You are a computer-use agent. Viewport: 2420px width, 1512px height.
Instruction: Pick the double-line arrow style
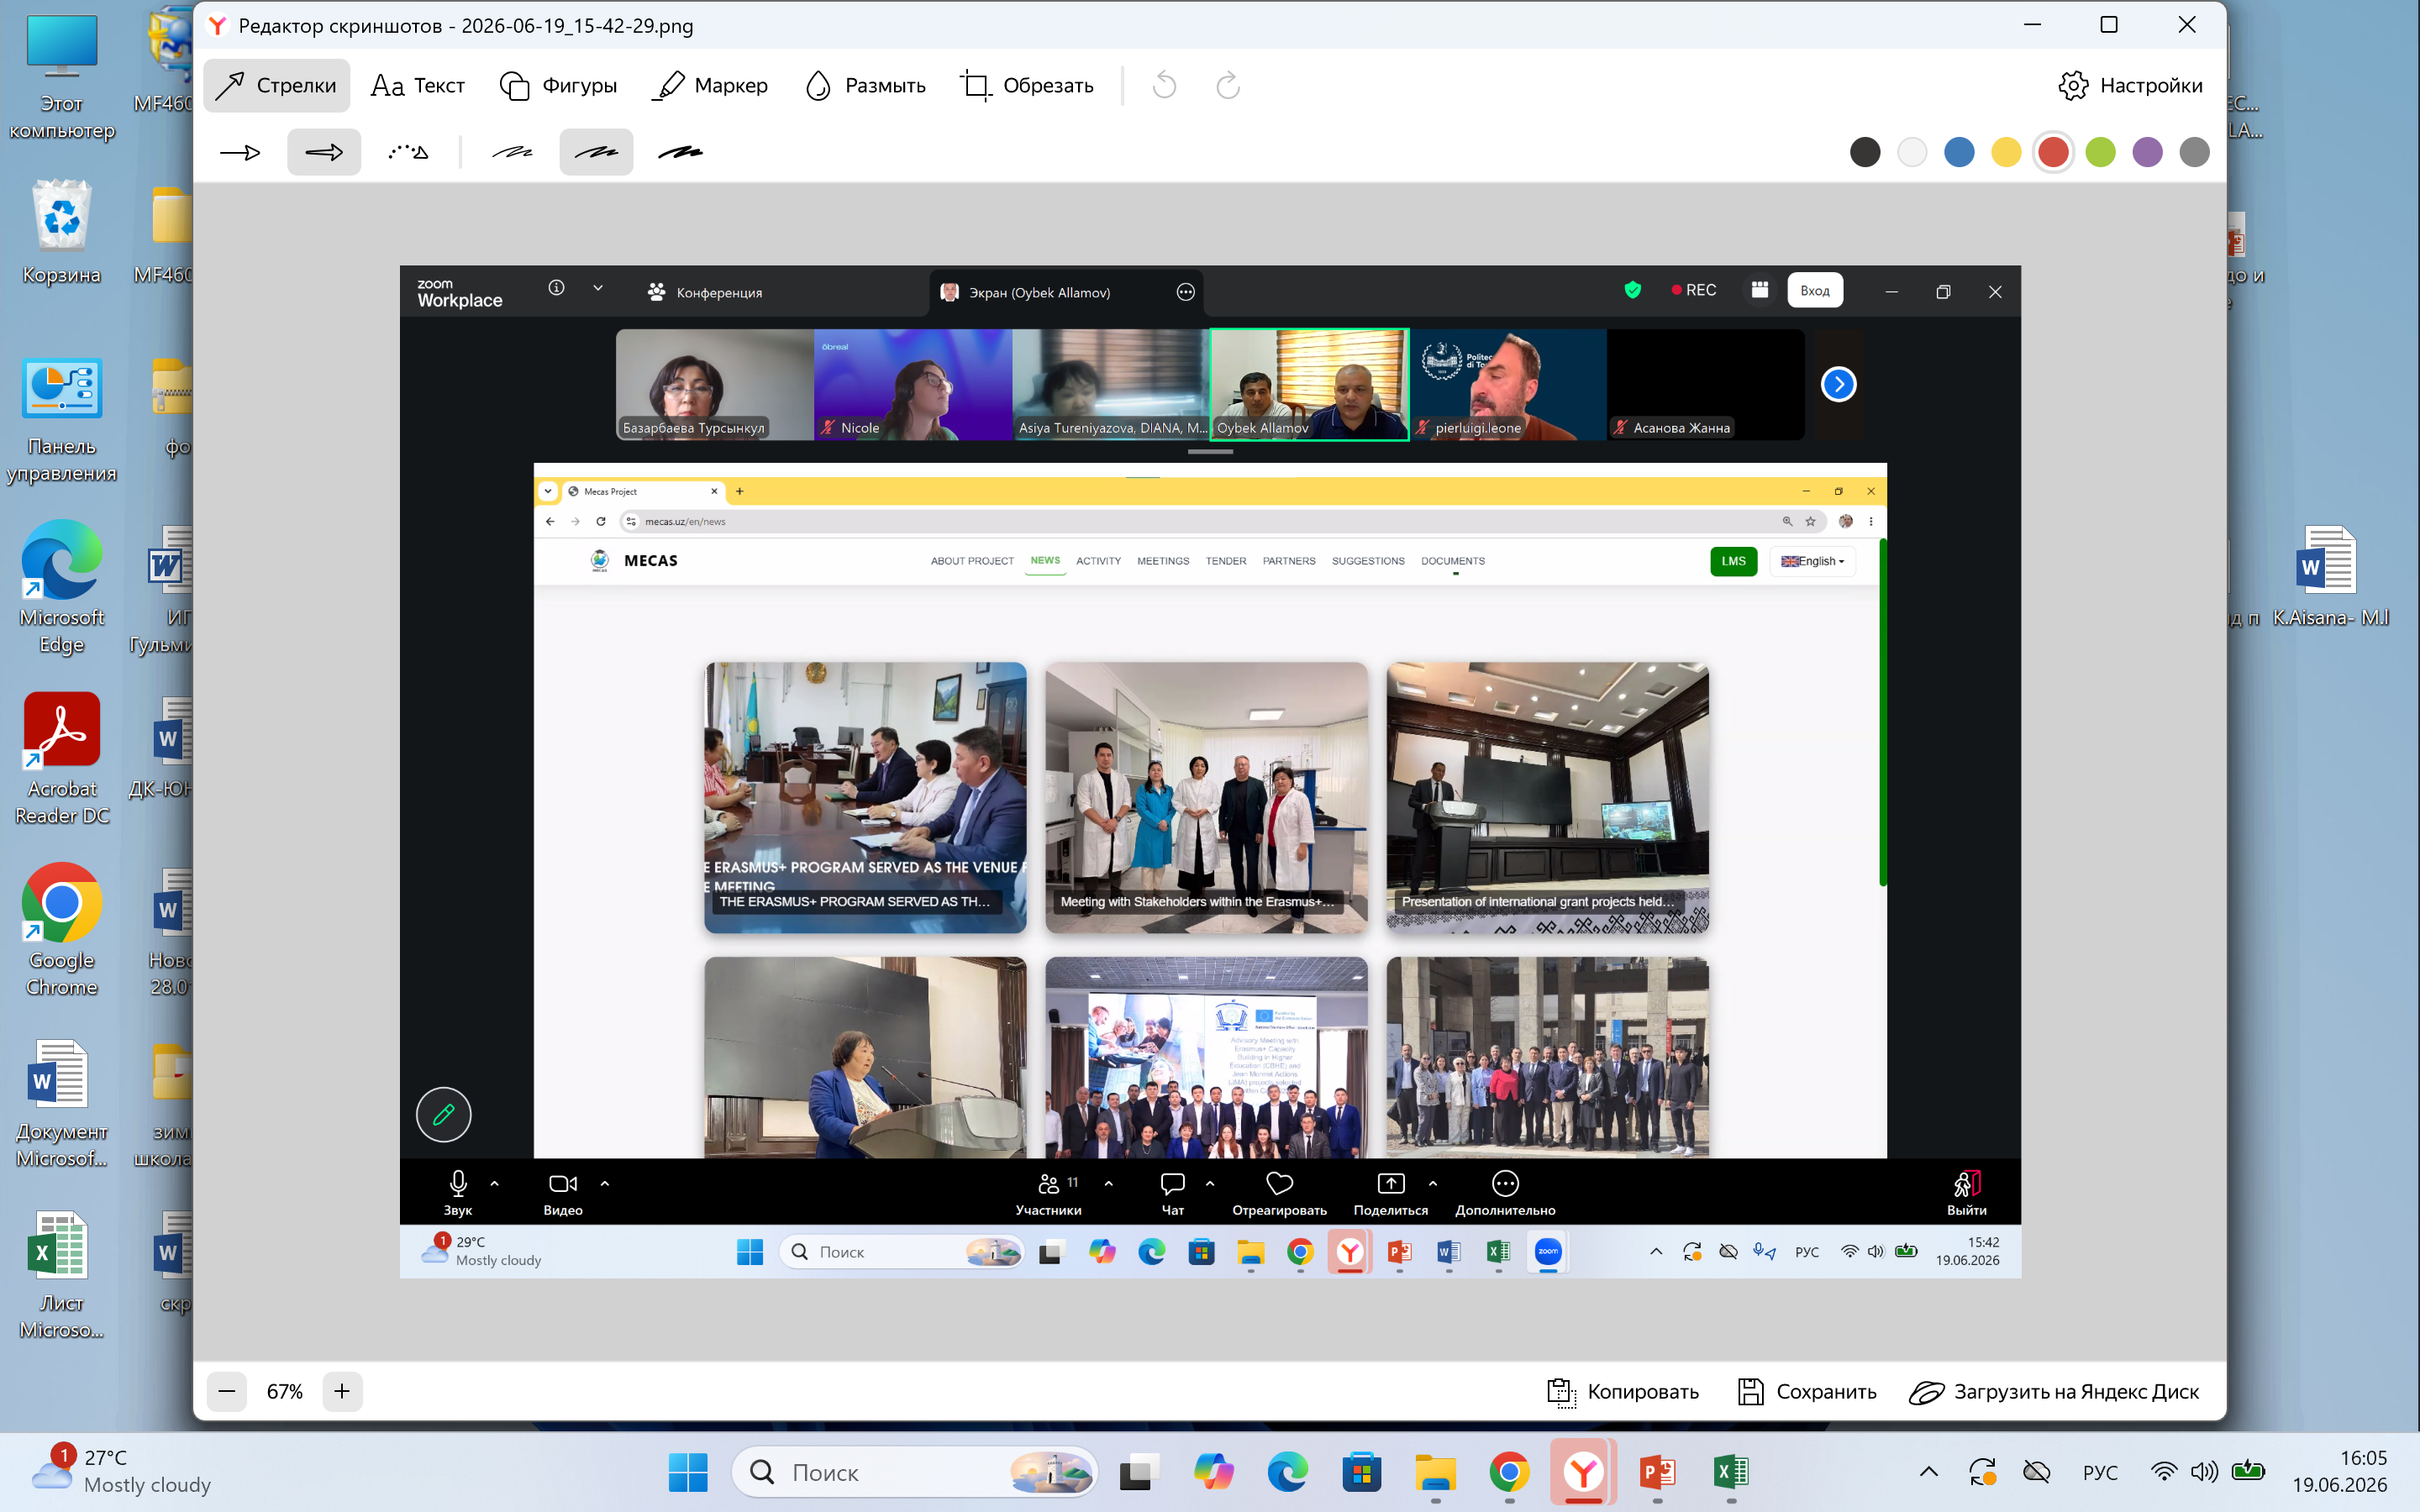click(x=324, y=152)
